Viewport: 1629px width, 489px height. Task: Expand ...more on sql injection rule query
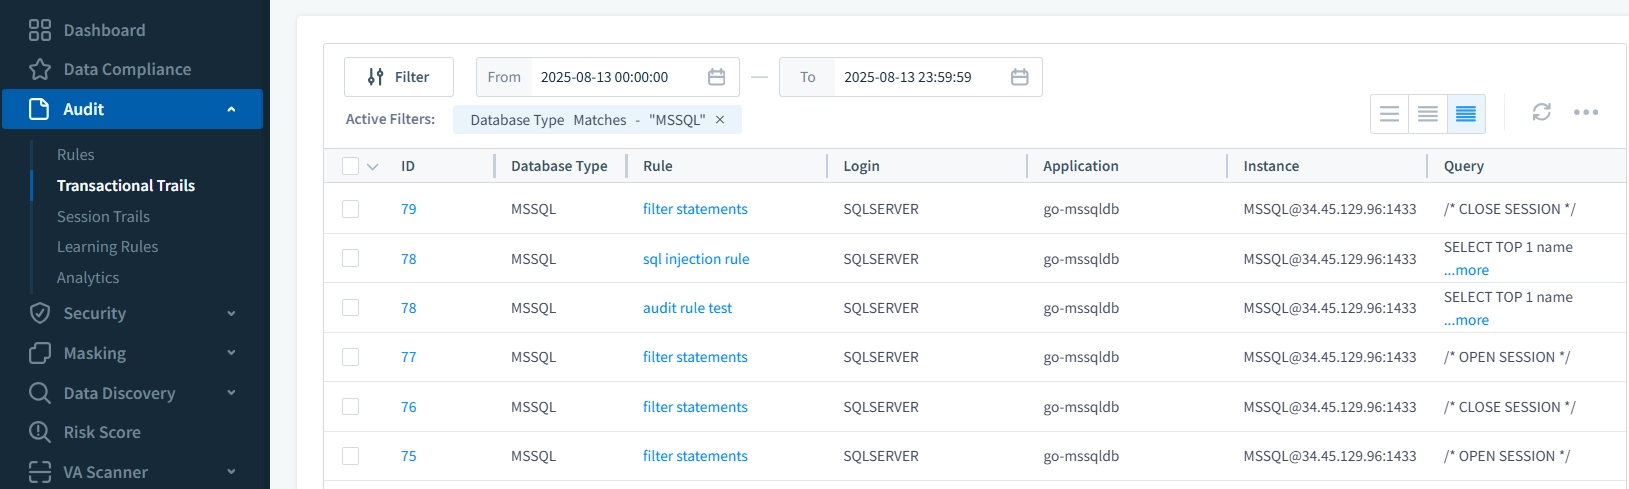[1466, 270]
